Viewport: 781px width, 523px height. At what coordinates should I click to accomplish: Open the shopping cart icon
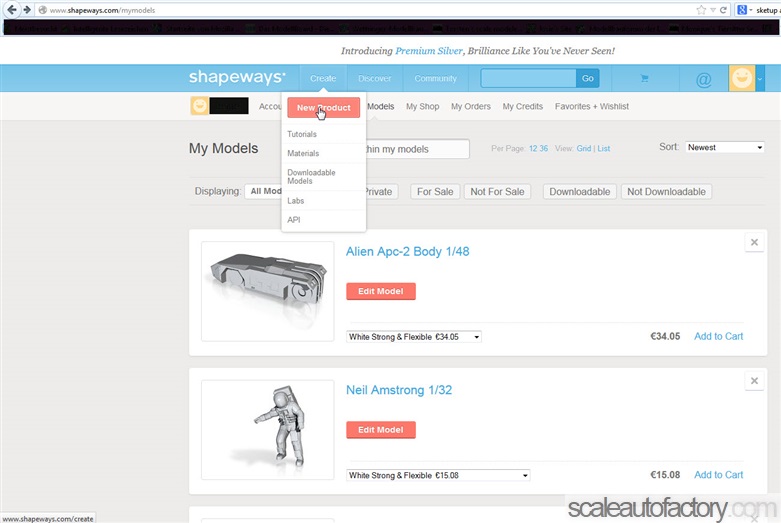pos(644,78)
